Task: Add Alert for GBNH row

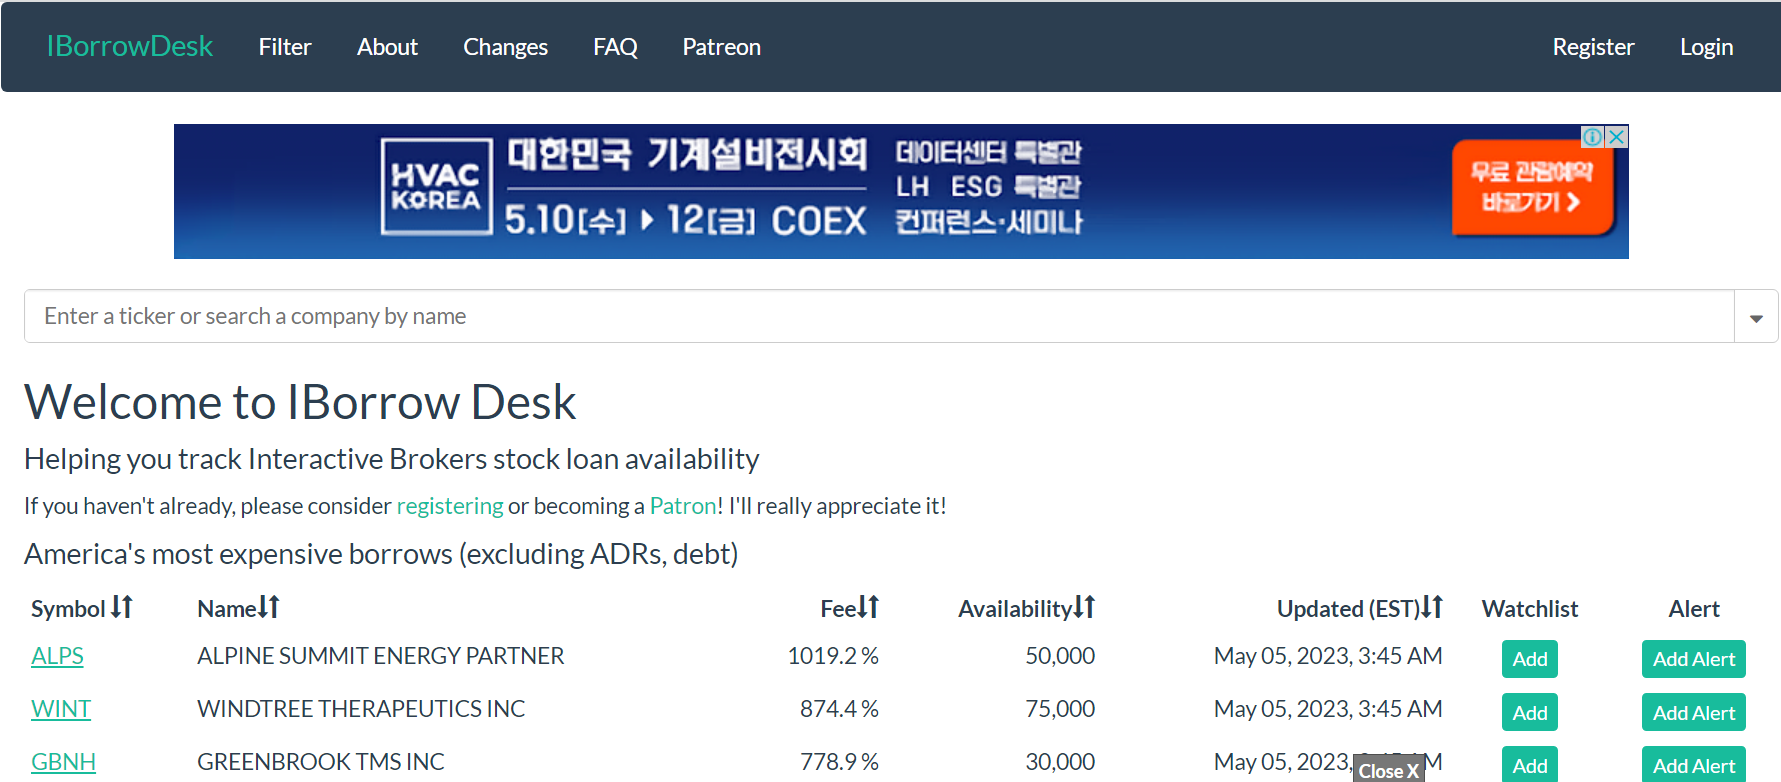Action: 1694,765
